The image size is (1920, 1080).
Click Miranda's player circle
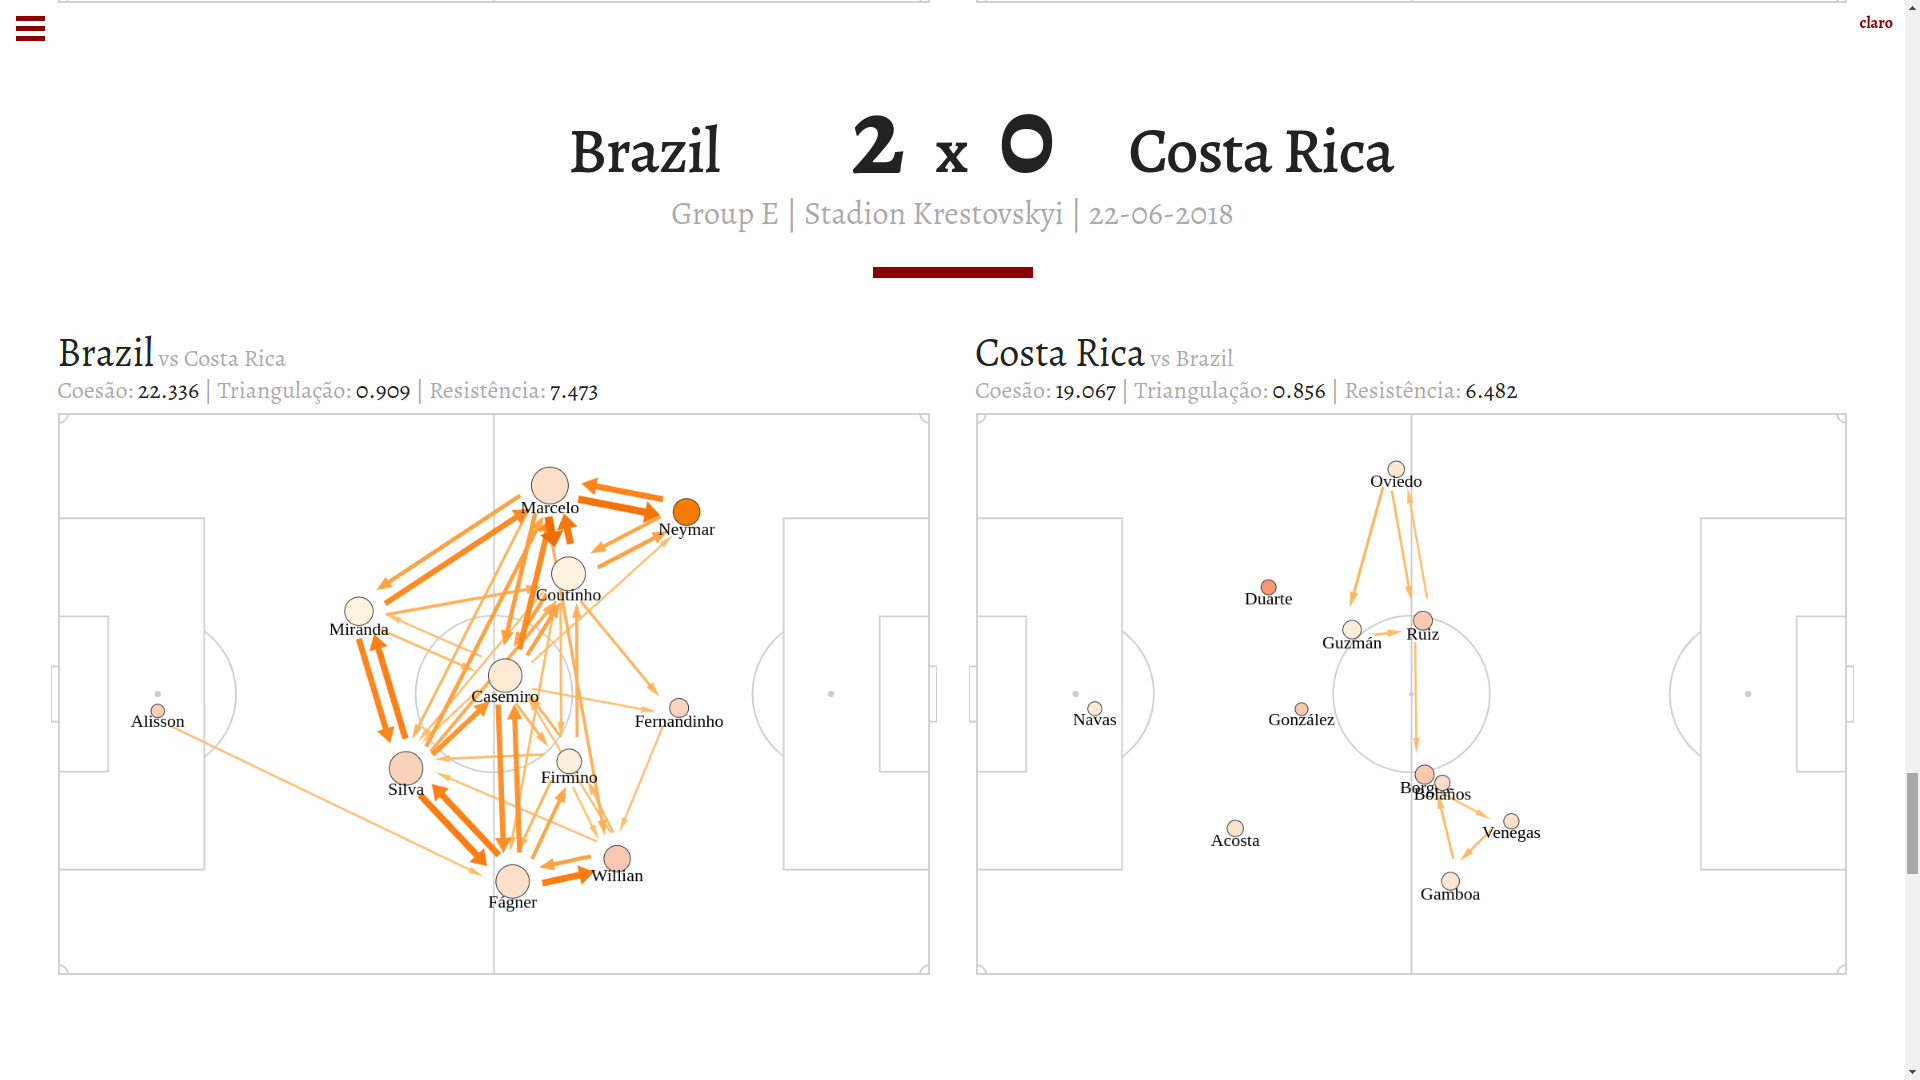point(359,611)
